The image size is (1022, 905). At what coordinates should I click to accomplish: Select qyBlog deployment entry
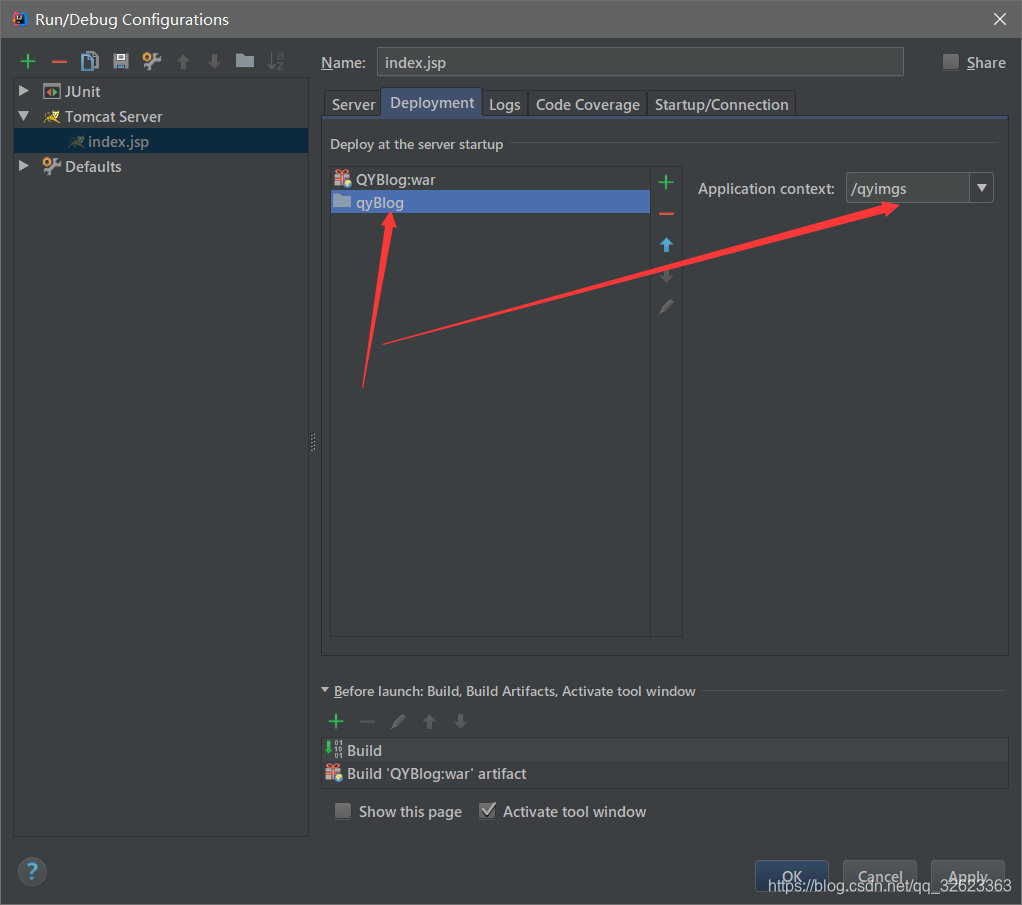[490, 202]
